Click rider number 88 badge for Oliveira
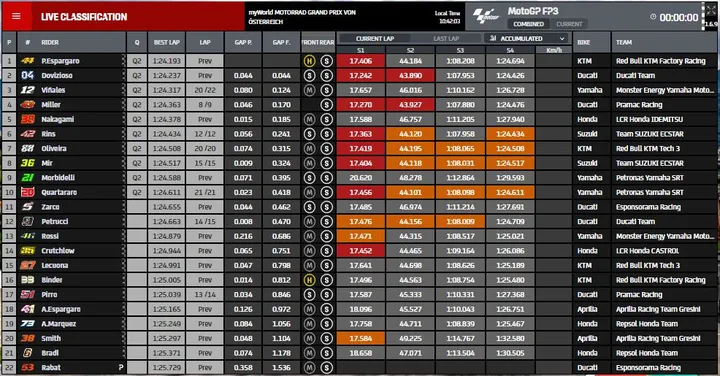Image resolution: width=720 pixels, height=376 pixels. click(x=28, y=148)
